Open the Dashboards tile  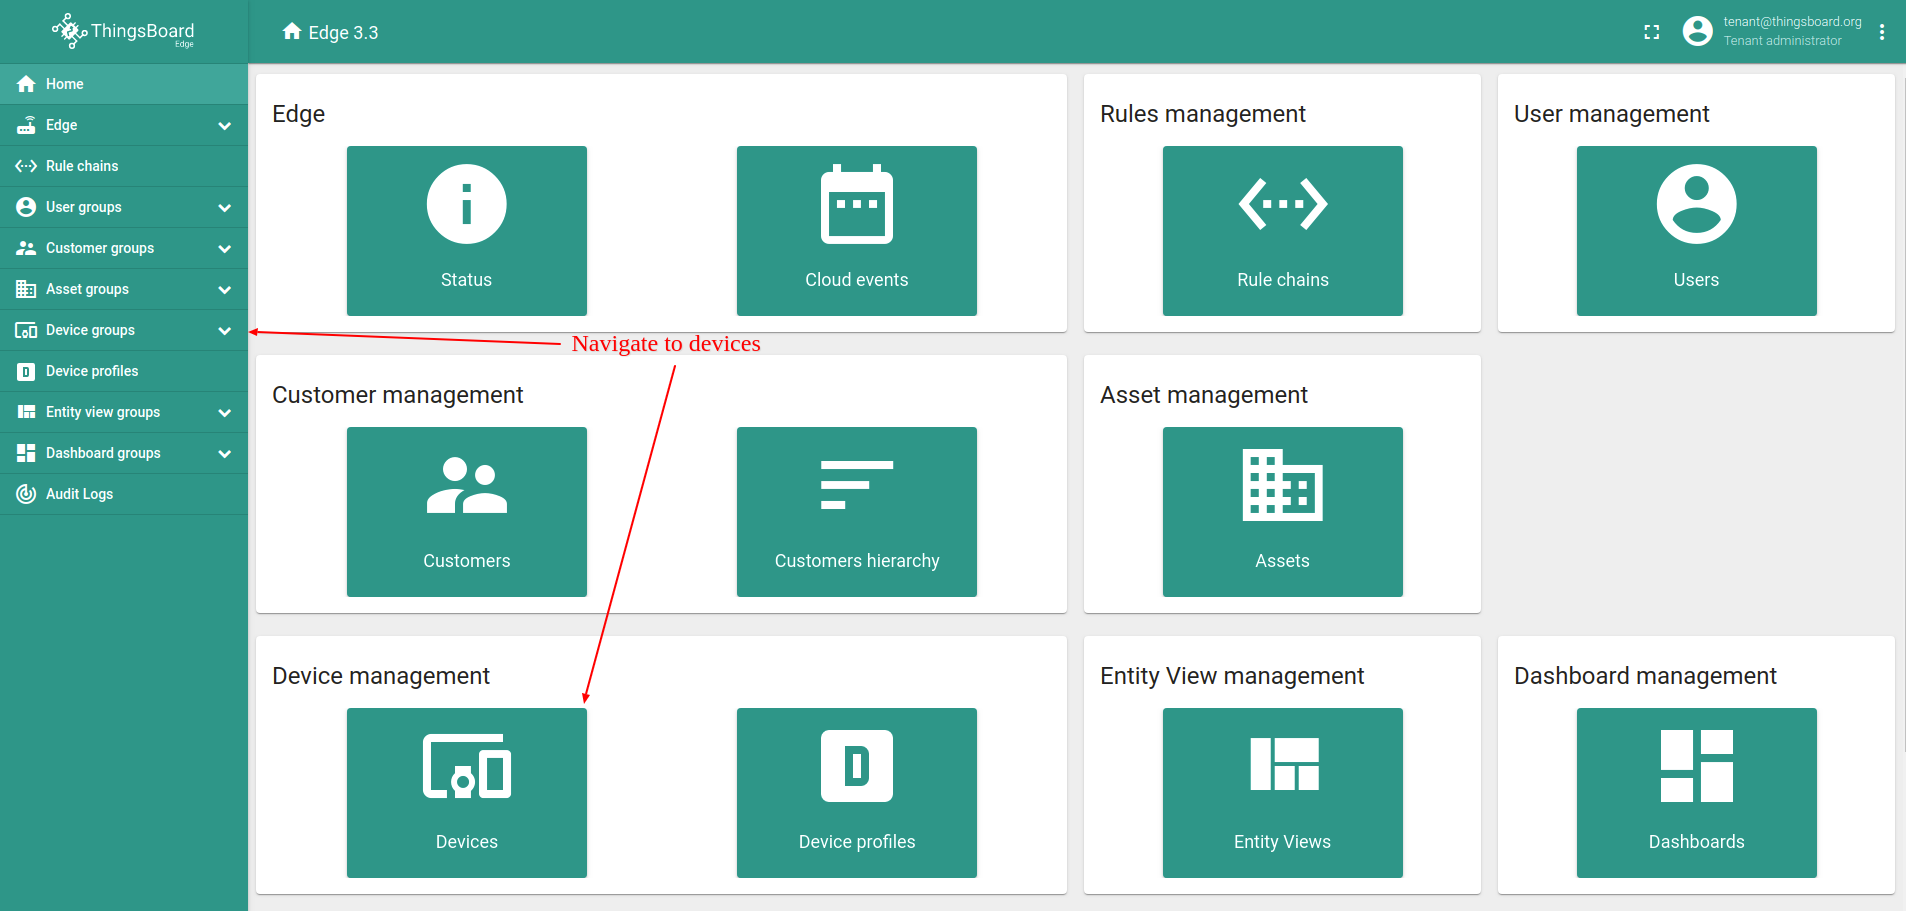tap(1696, 793)
